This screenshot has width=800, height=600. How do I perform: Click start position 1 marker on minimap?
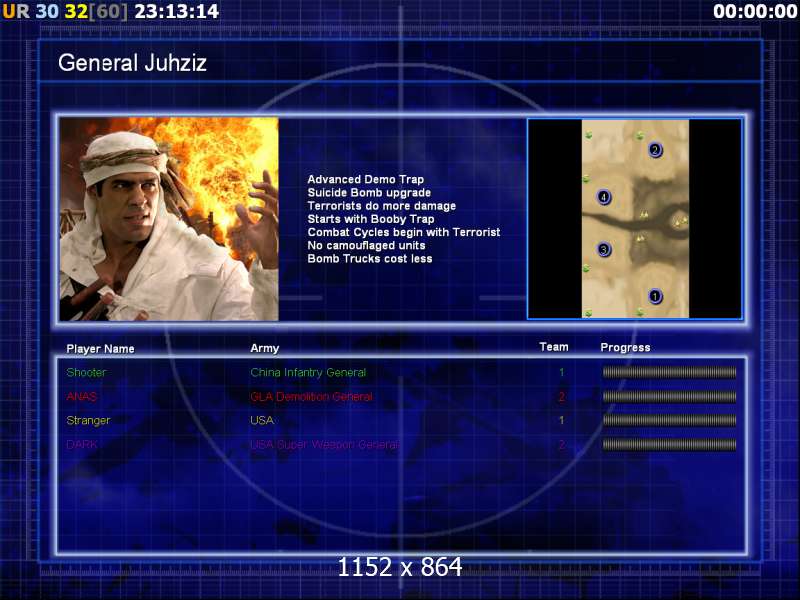point(655,296)
